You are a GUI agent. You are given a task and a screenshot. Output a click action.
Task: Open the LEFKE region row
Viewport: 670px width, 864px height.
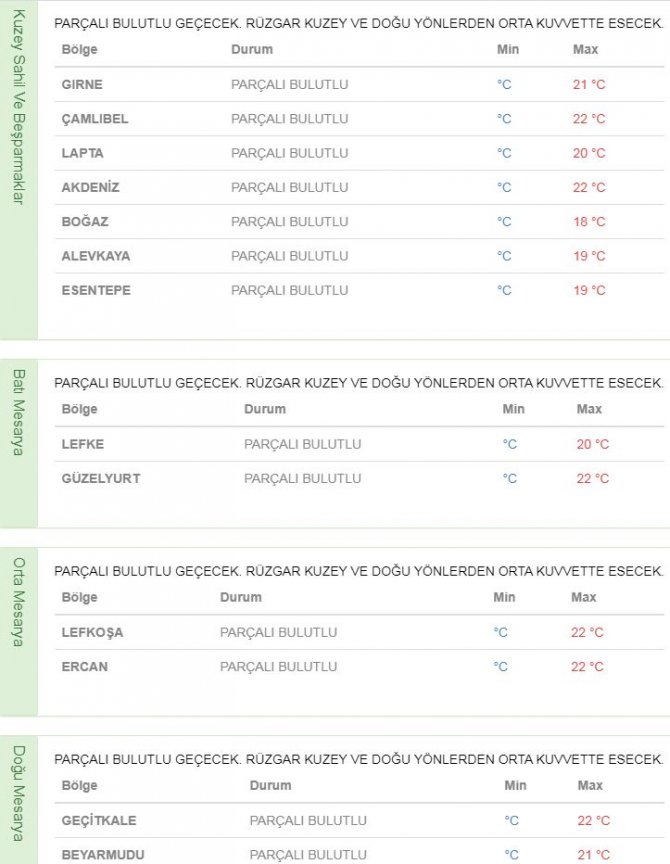click(x=82, y=444)
